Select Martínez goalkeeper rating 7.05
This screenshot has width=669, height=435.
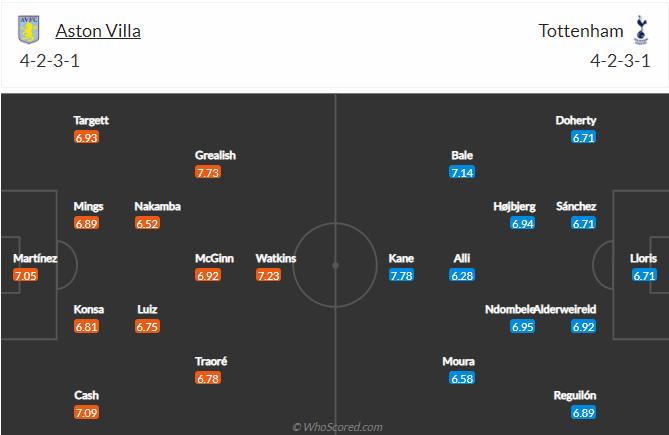(25, 275)
